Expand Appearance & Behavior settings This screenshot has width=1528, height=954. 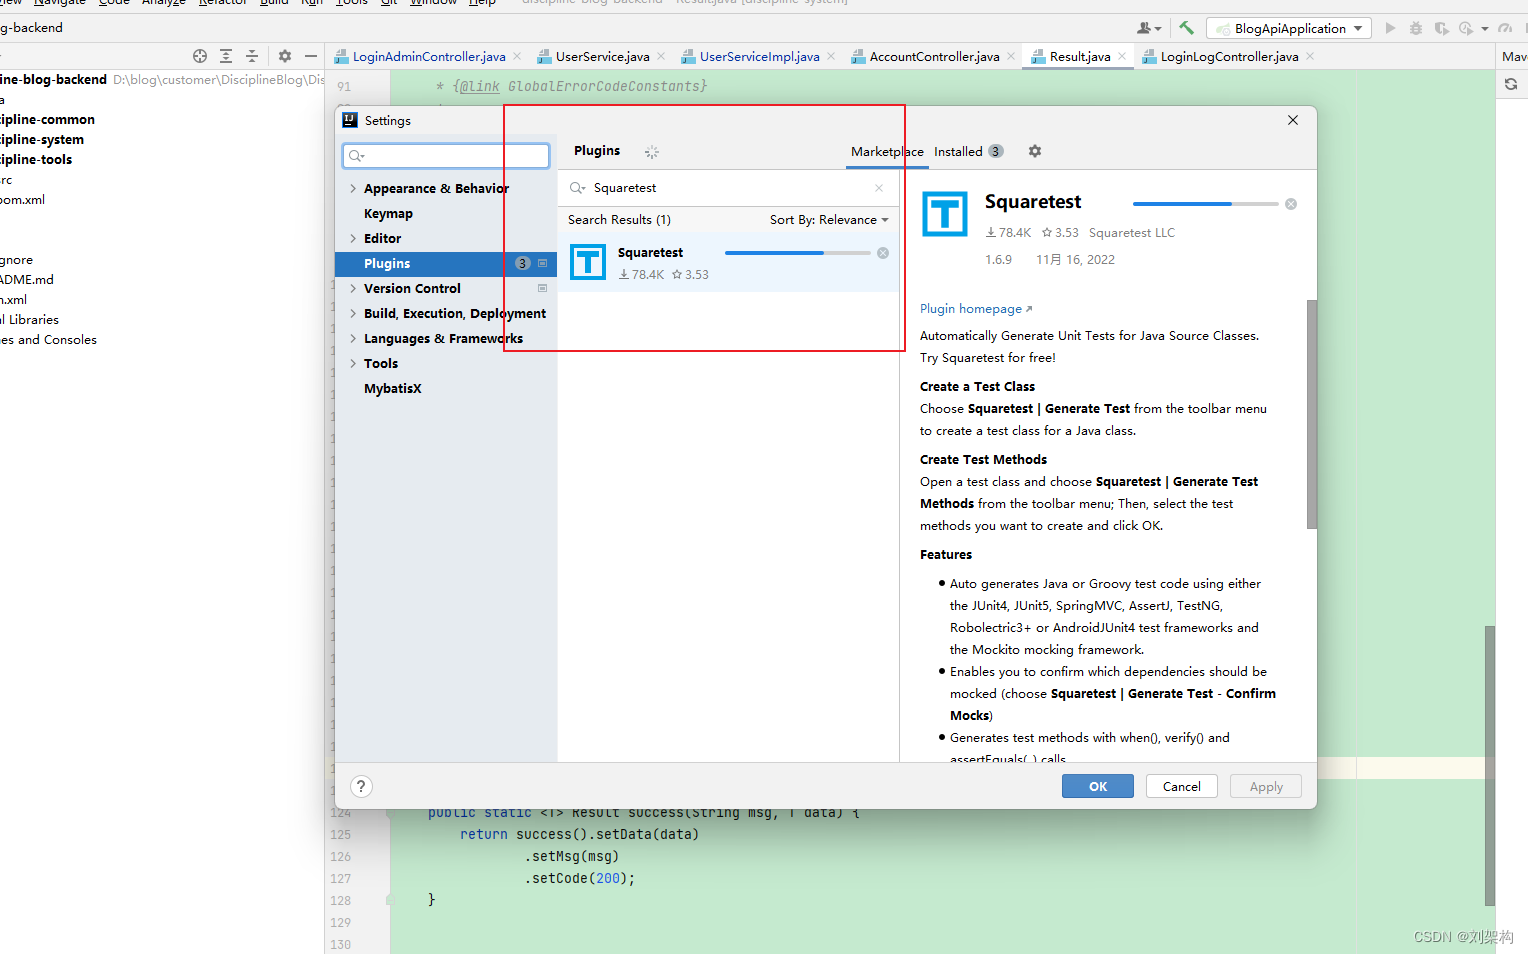point(353,188)
